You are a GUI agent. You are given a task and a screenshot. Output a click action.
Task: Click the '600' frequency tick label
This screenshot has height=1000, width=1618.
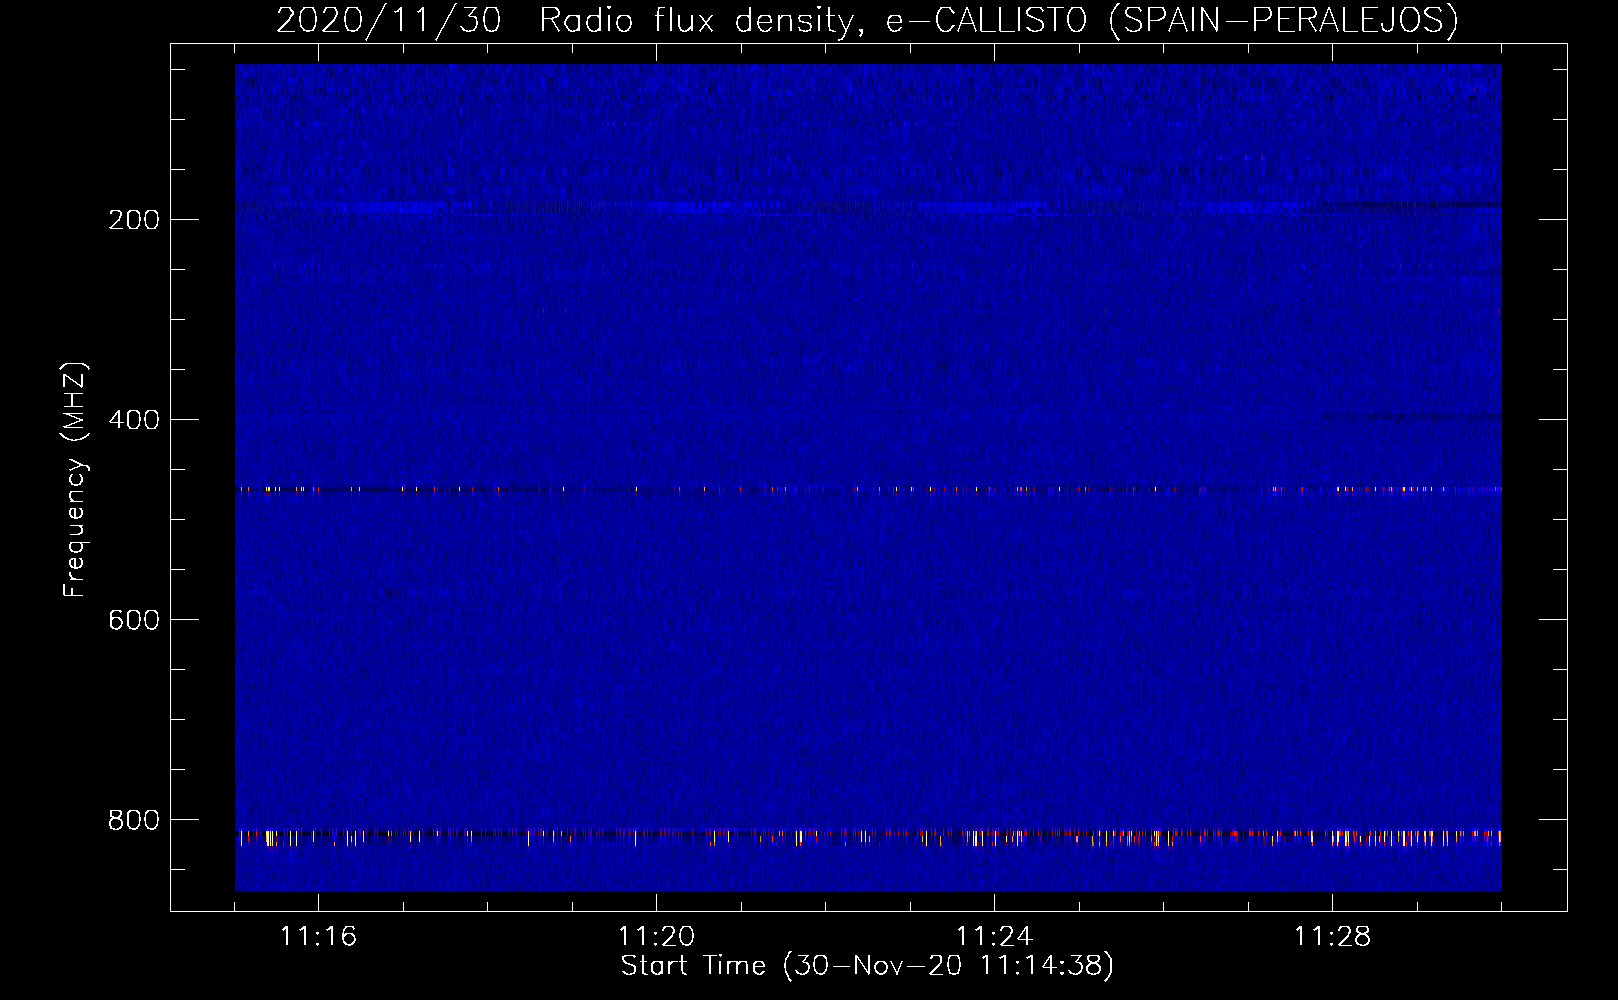coord(134,620)
